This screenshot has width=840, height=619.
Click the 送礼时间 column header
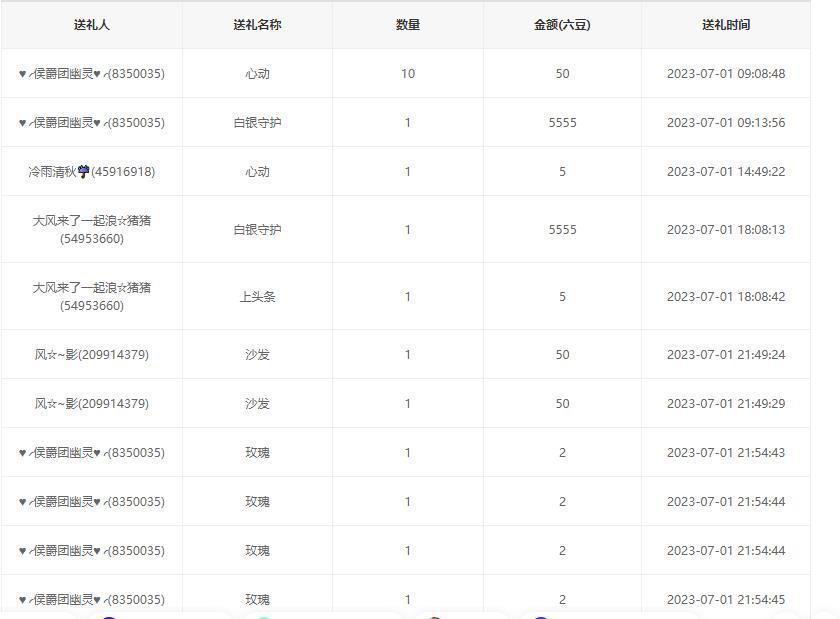click(726, 25)
